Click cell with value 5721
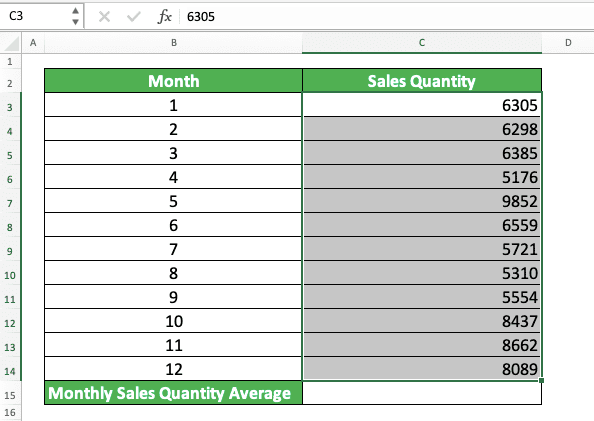 (422, 249)
